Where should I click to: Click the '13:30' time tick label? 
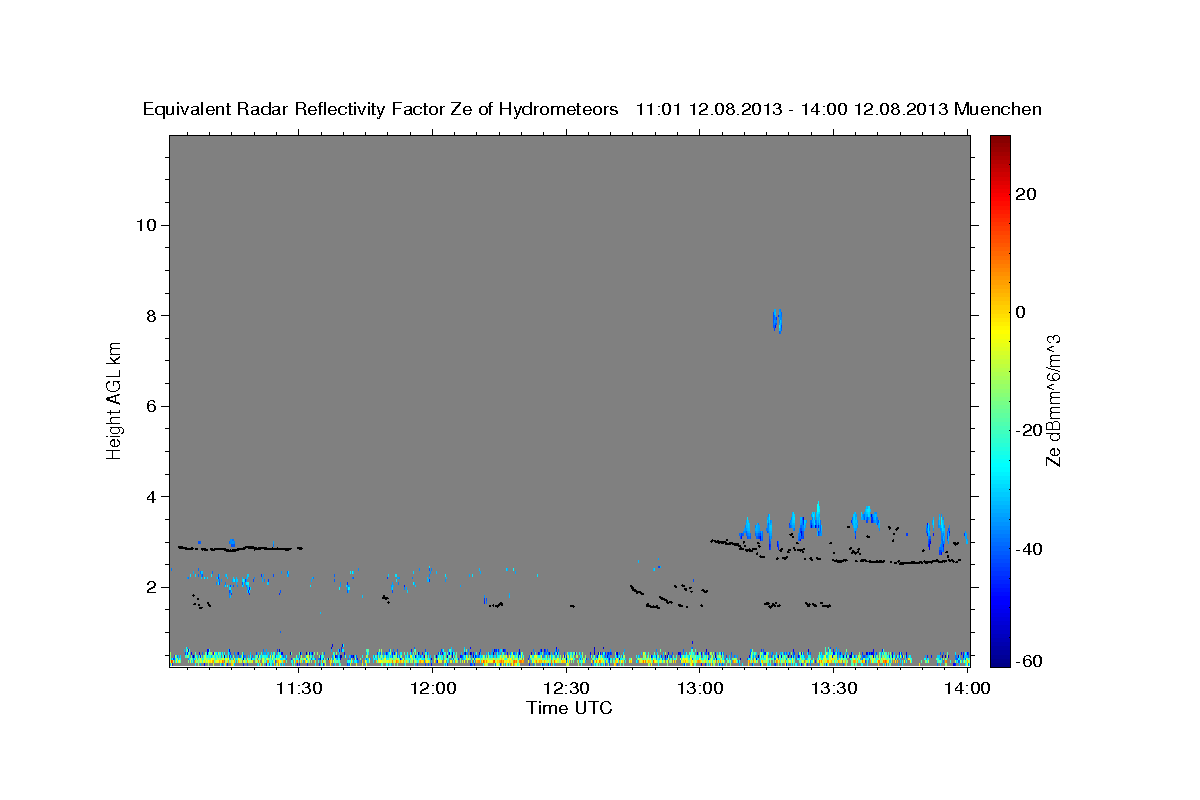835,688
